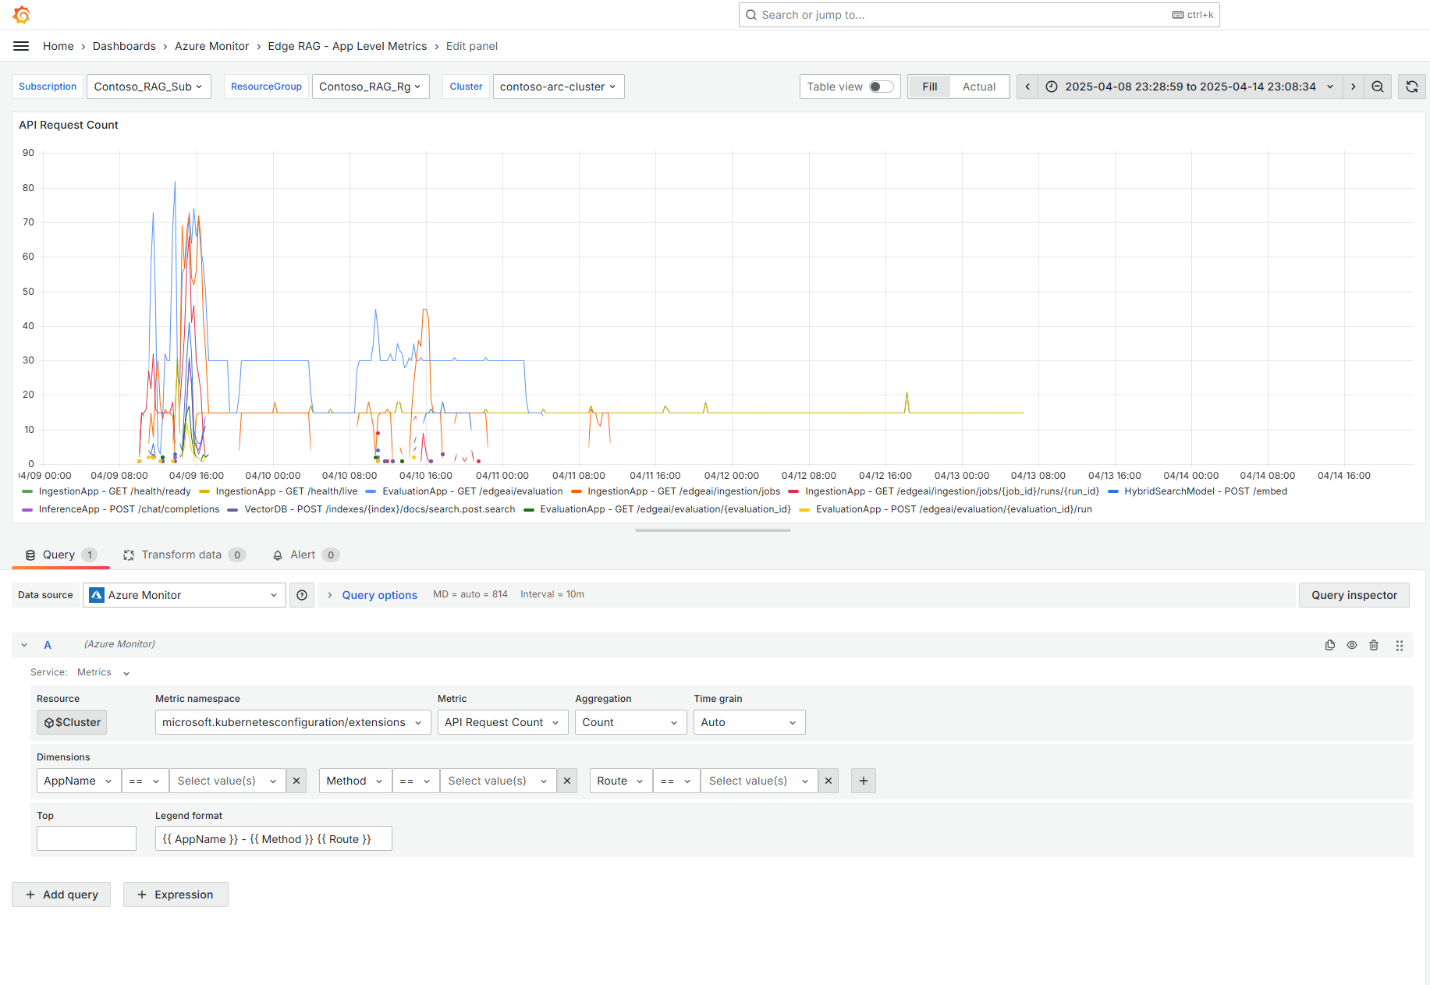Refresh the dashboard with refresh icon
The height and width of the screenshot is (985, 1430).
pos(1412,87)
